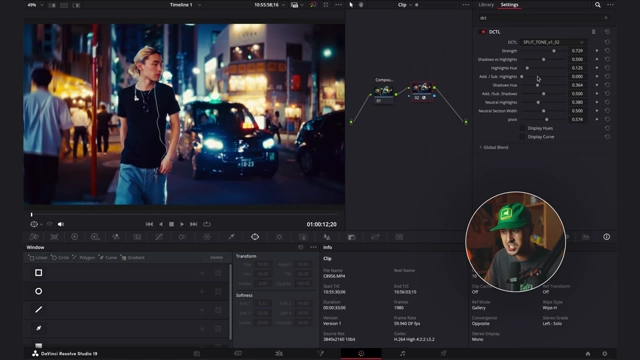Go to the Fairlight page
640x360 pixels.
point(402,353)
